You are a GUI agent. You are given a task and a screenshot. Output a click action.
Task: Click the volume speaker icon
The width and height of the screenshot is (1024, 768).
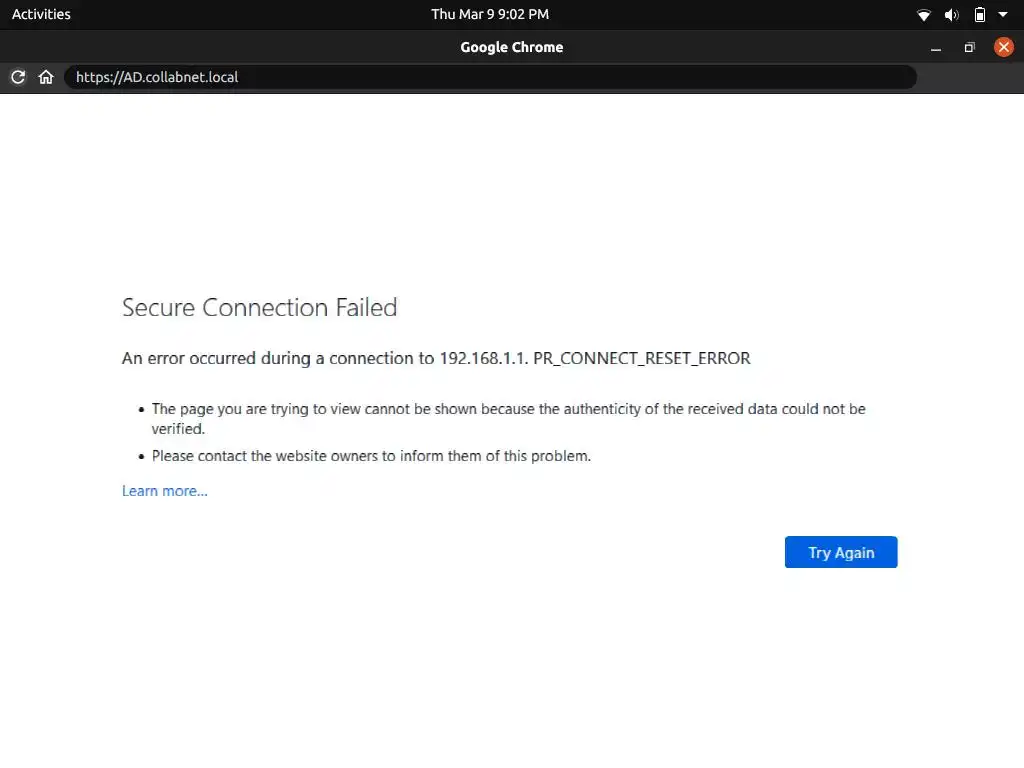pos(952,15)
